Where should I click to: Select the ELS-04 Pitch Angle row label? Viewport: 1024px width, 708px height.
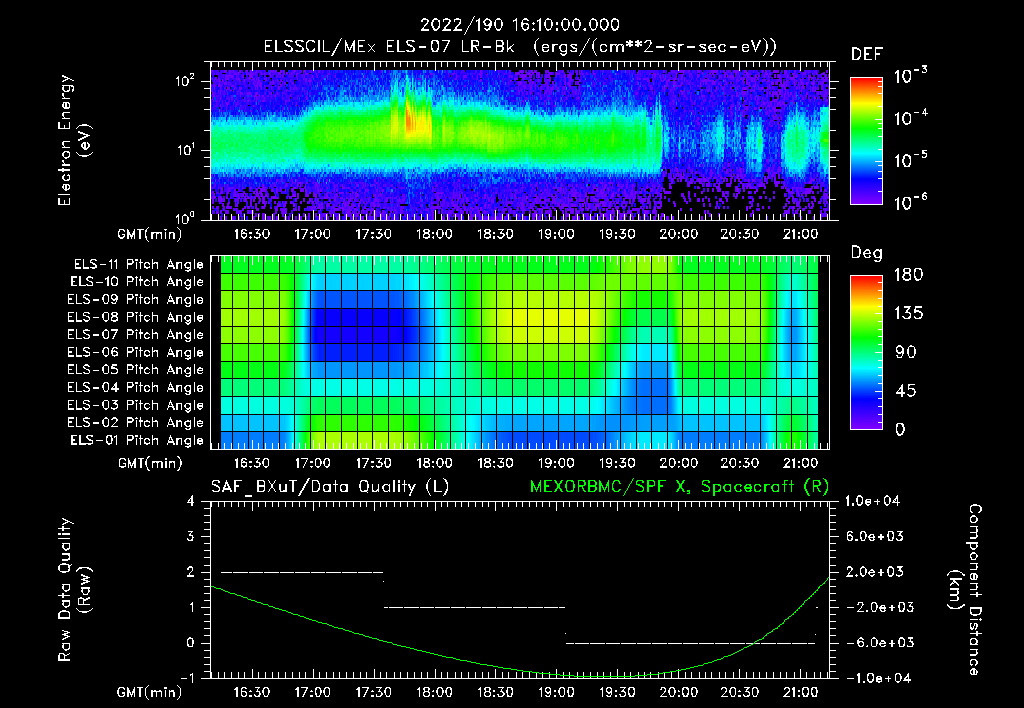[x=136, y=387]
